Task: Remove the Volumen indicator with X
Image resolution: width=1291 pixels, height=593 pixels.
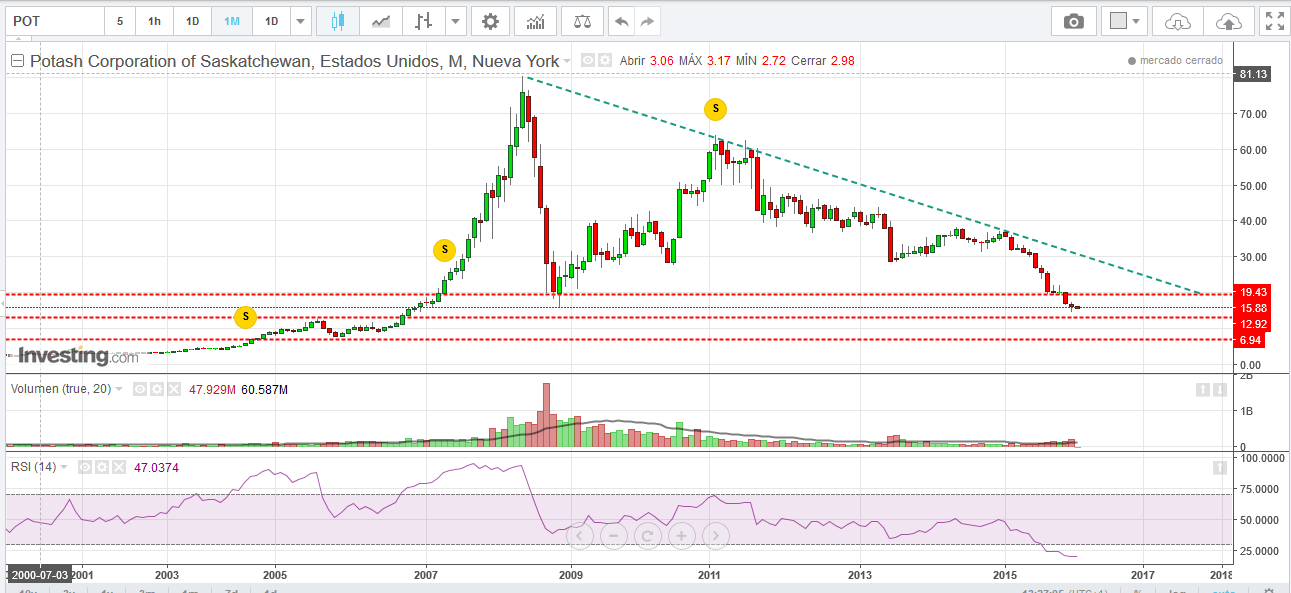Action: 174,389
